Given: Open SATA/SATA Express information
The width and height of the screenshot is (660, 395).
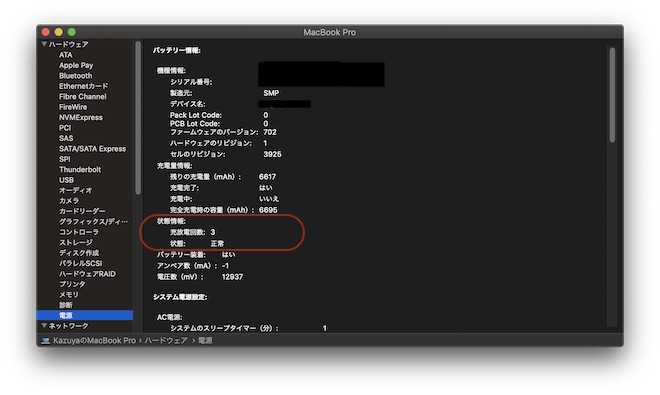Looking at the screenshot, I should 92,149.
